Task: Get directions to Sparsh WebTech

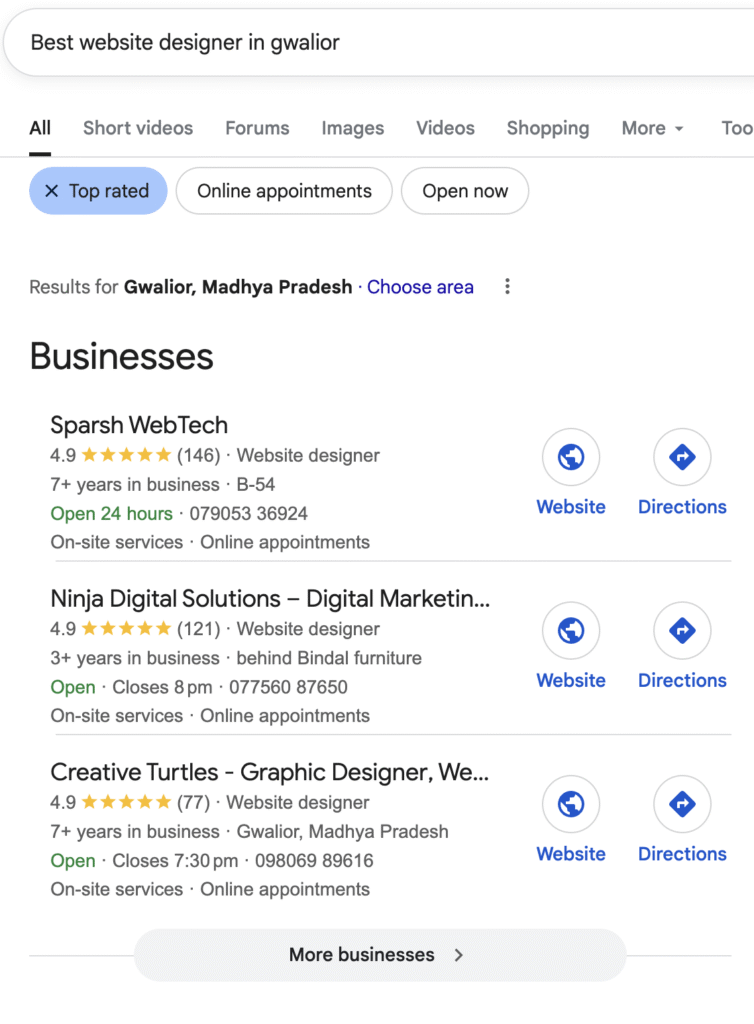Action: tap(682, 457)
